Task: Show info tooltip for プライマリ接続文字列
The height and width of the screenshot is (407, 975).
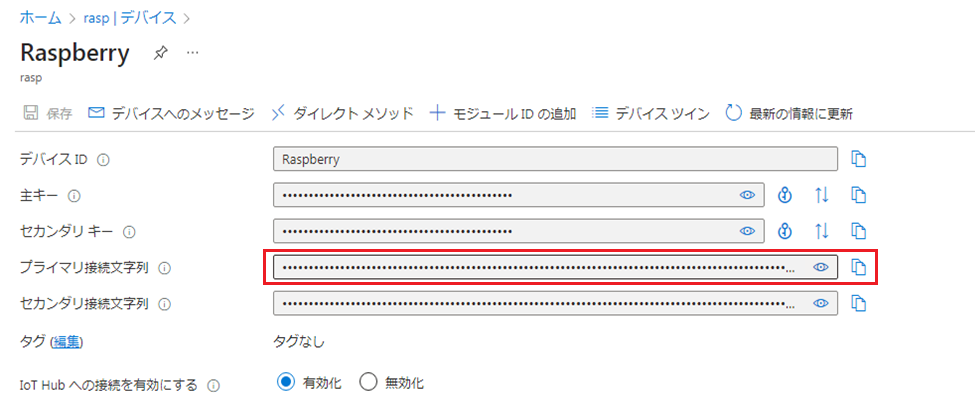Action: coord(164,268)
